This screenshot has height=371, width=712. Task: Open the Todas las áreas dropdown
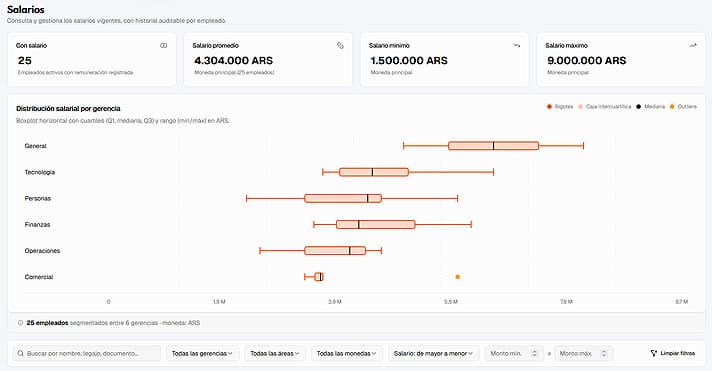[x=275, y=353]
